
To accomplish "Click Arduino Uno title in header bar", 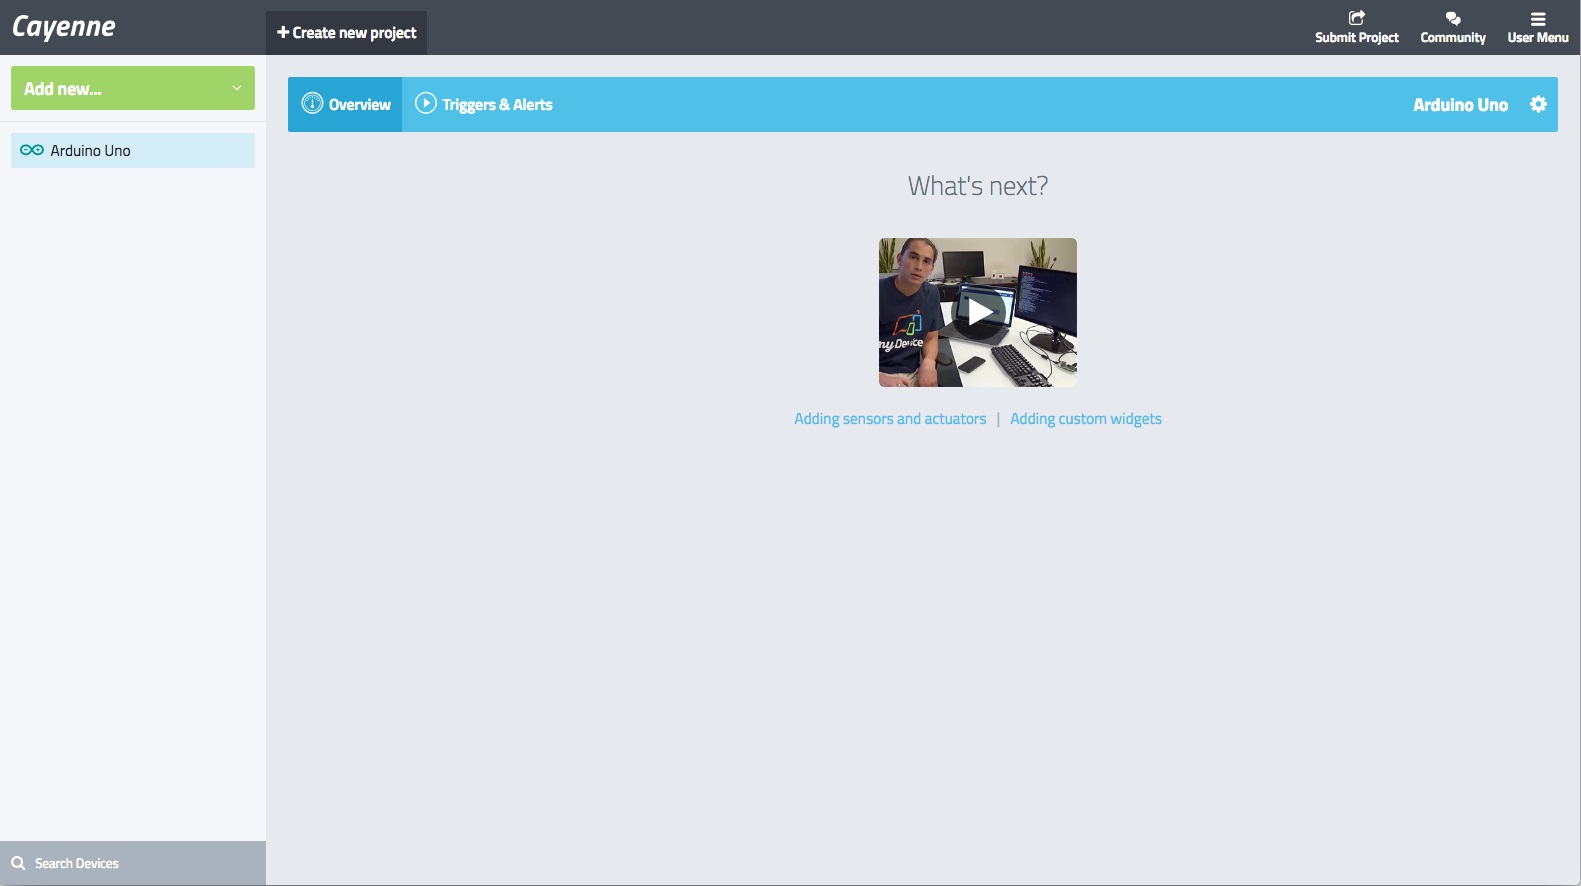I will [1460, 104].
